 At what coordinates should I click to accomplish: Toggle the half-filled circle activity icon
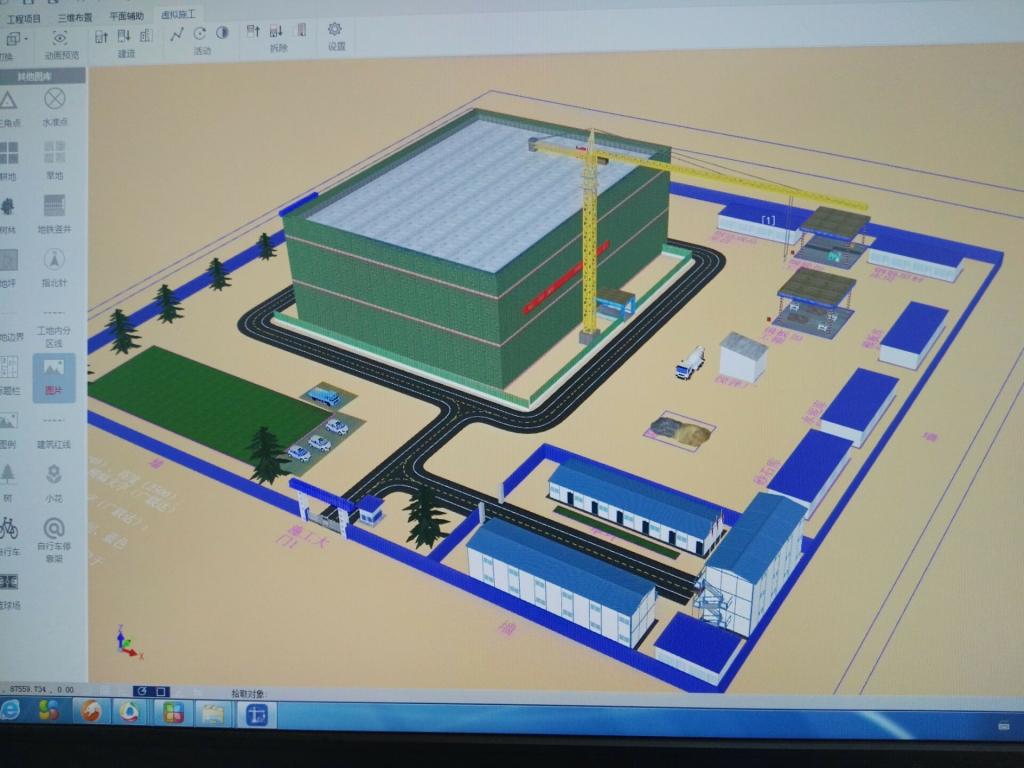click(x=222, y=33)
